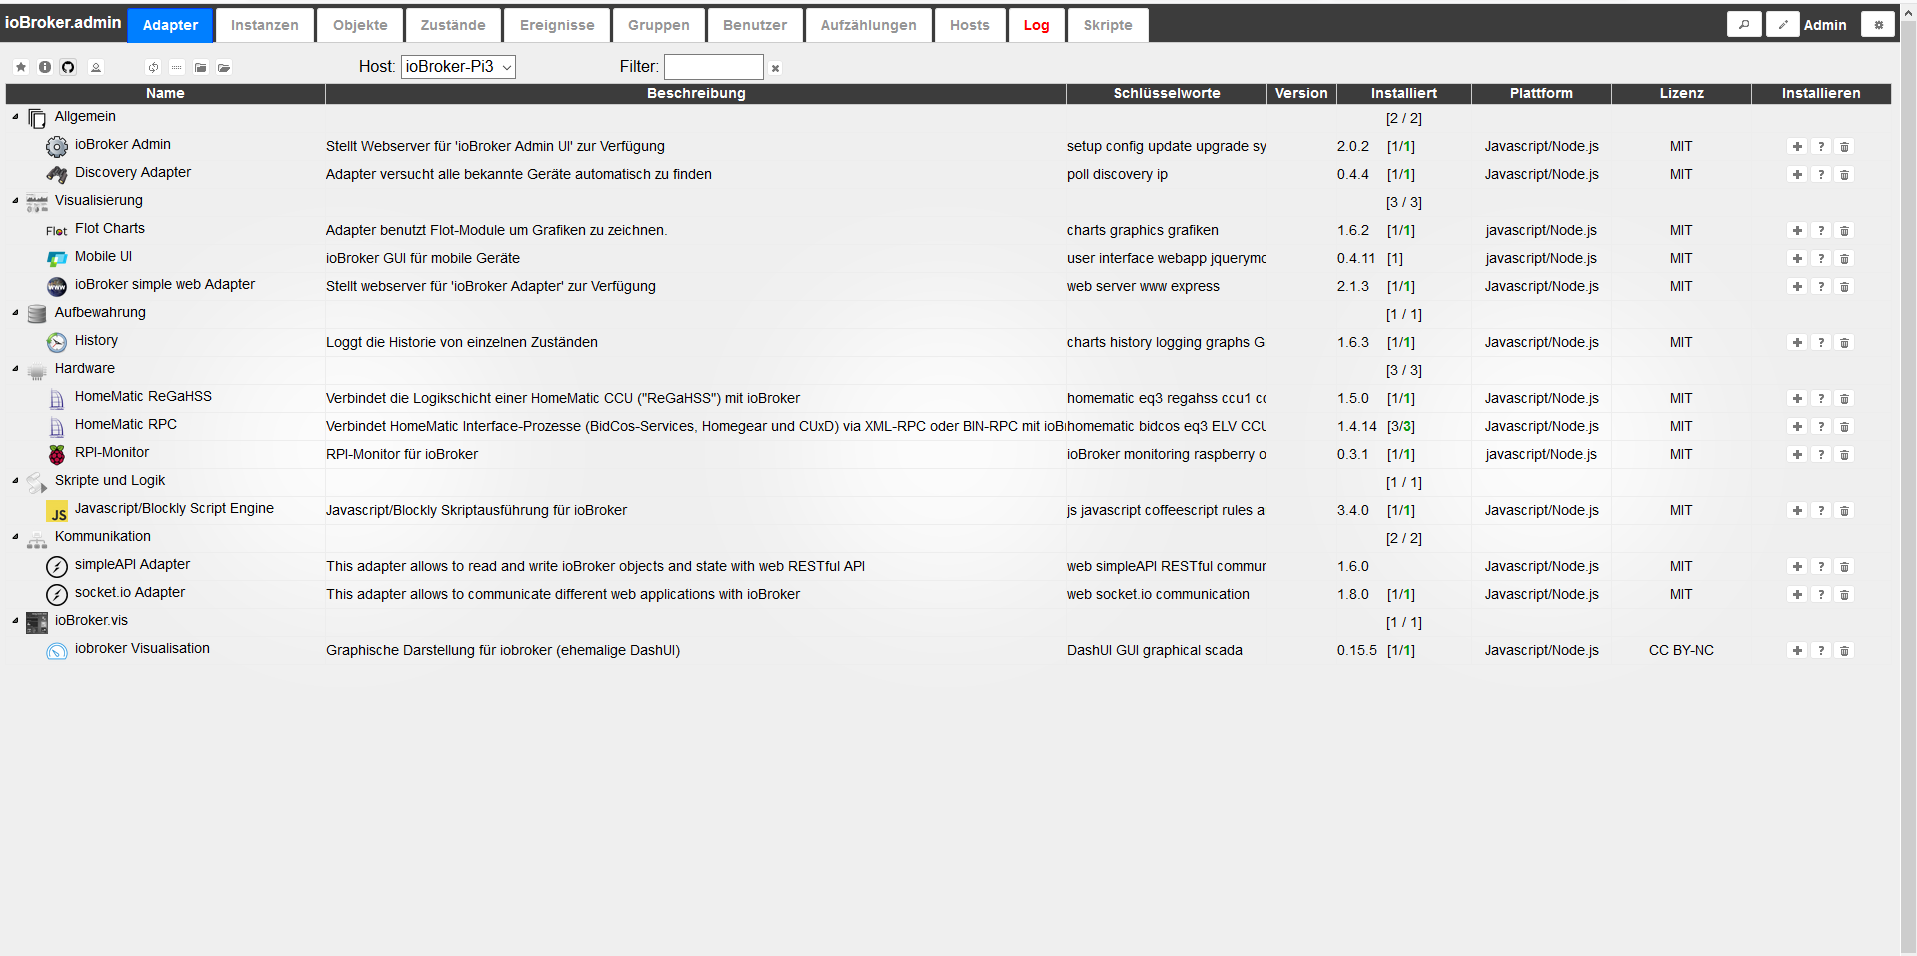
Task: Show help for ioBroker simple web Adapter
Action: 1821,286
